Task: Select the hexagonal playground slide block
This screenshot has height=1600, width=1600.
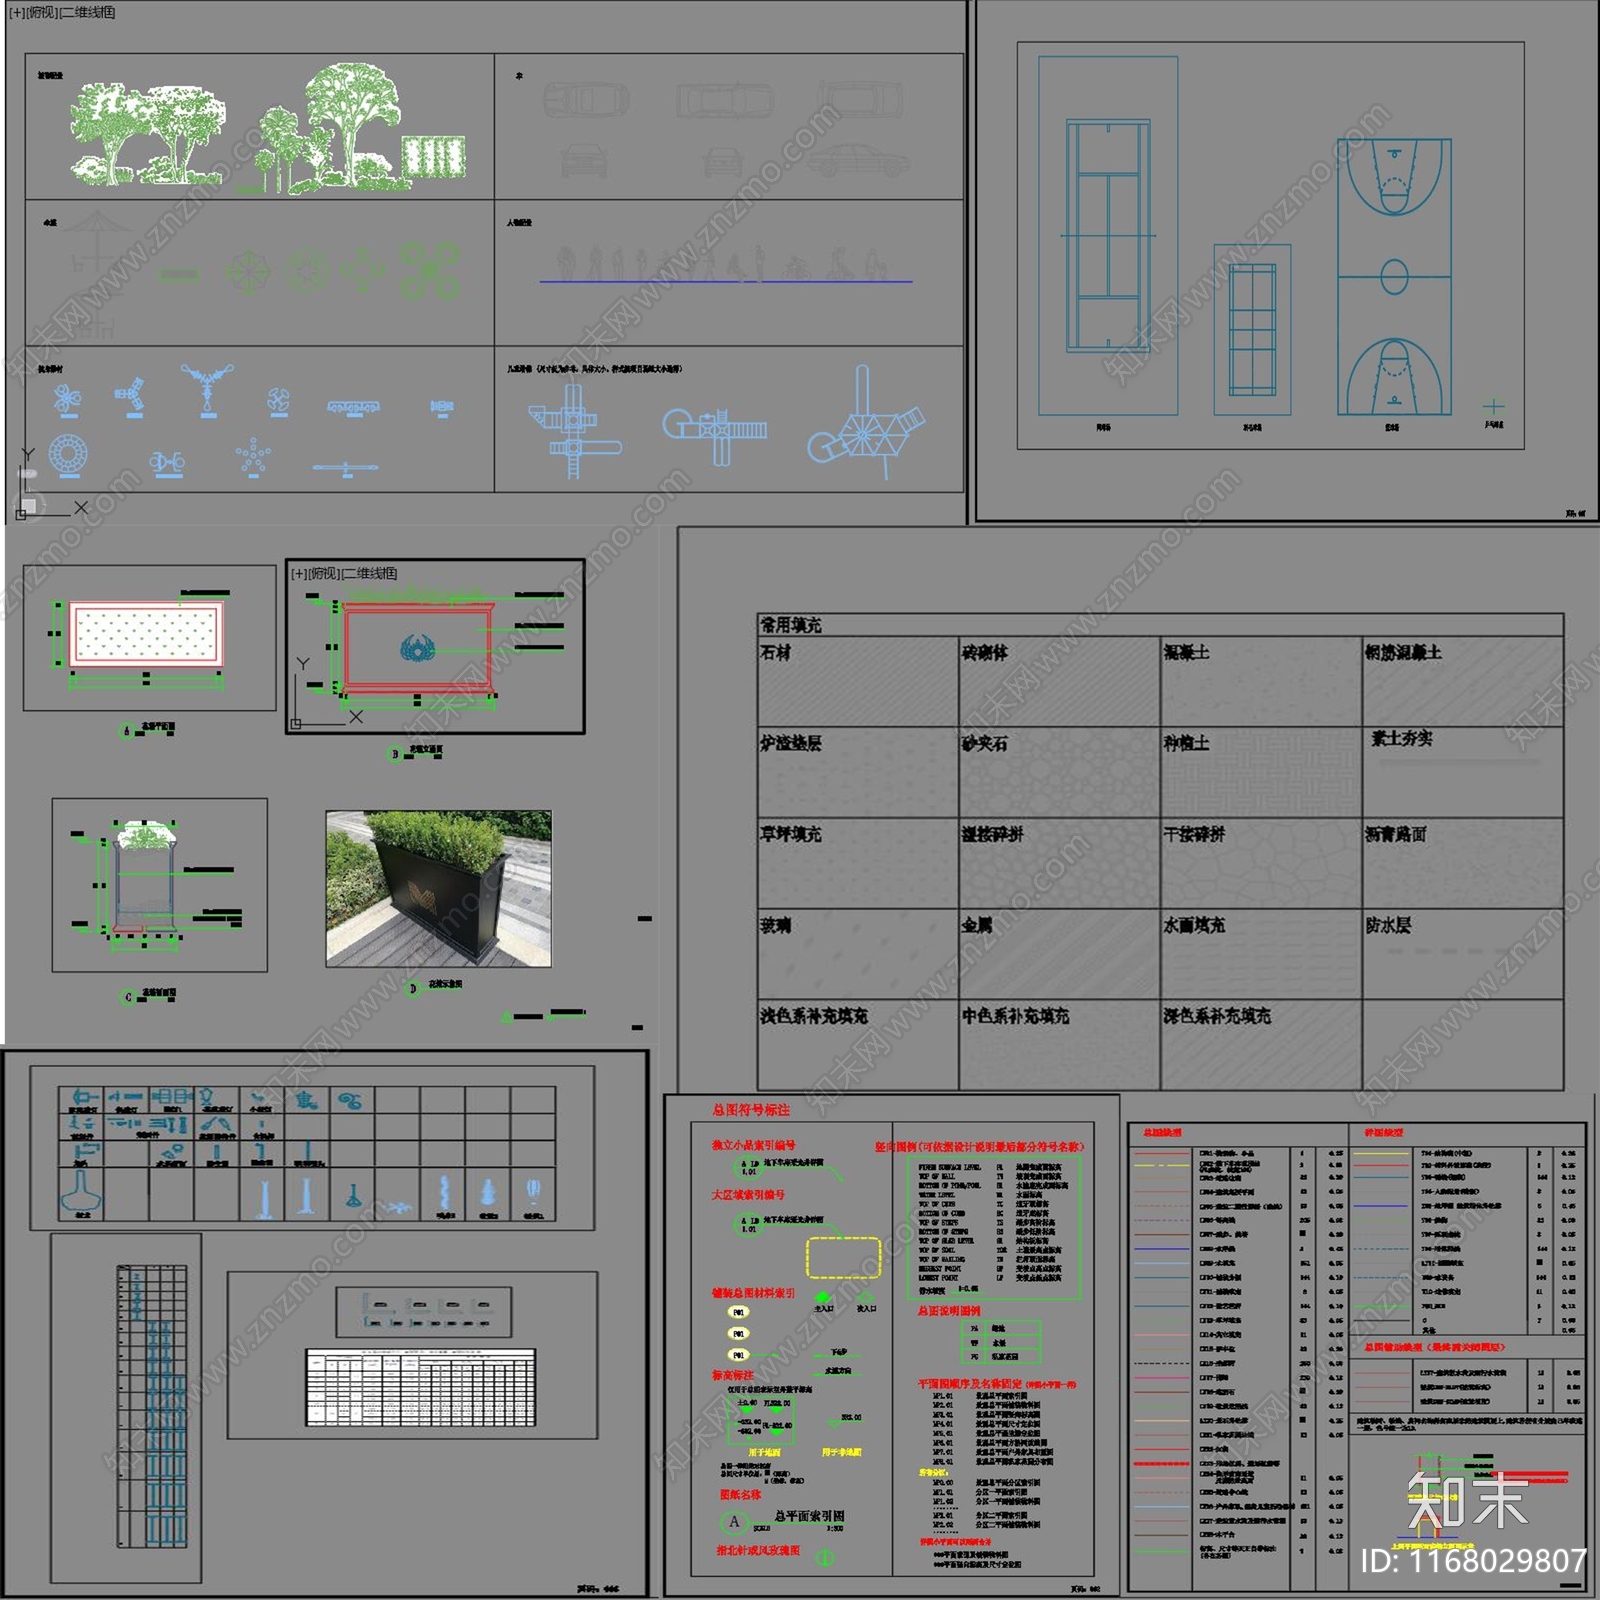Action: tap(866, 423)
